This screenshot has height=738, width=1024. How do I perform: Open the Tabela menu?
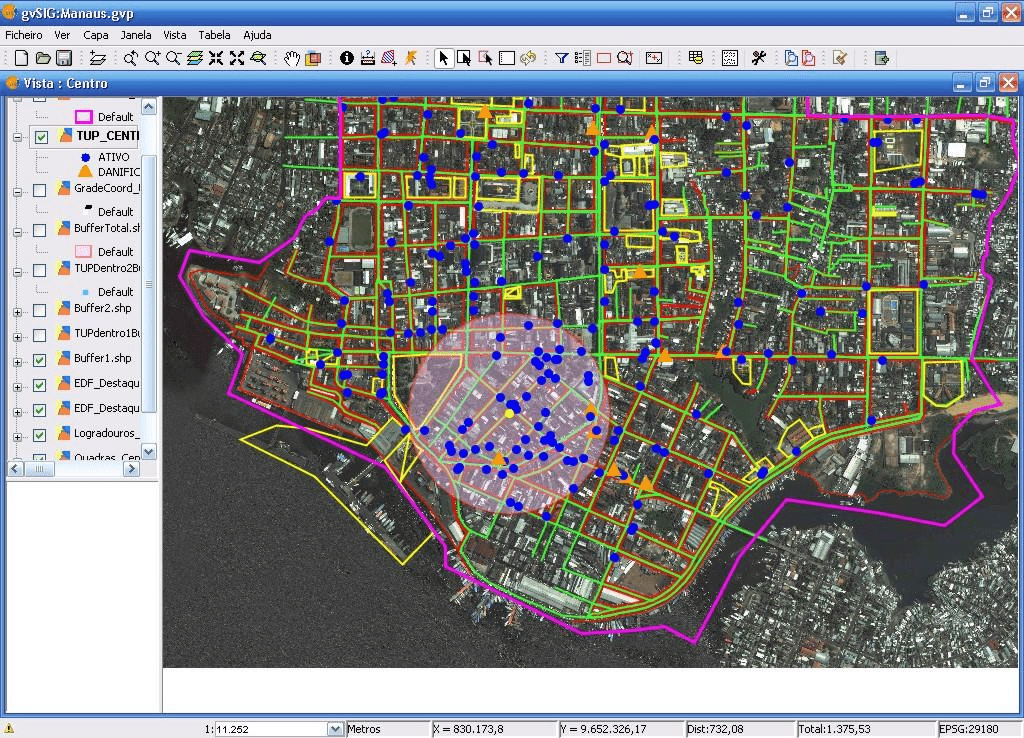tap(214, 35)
